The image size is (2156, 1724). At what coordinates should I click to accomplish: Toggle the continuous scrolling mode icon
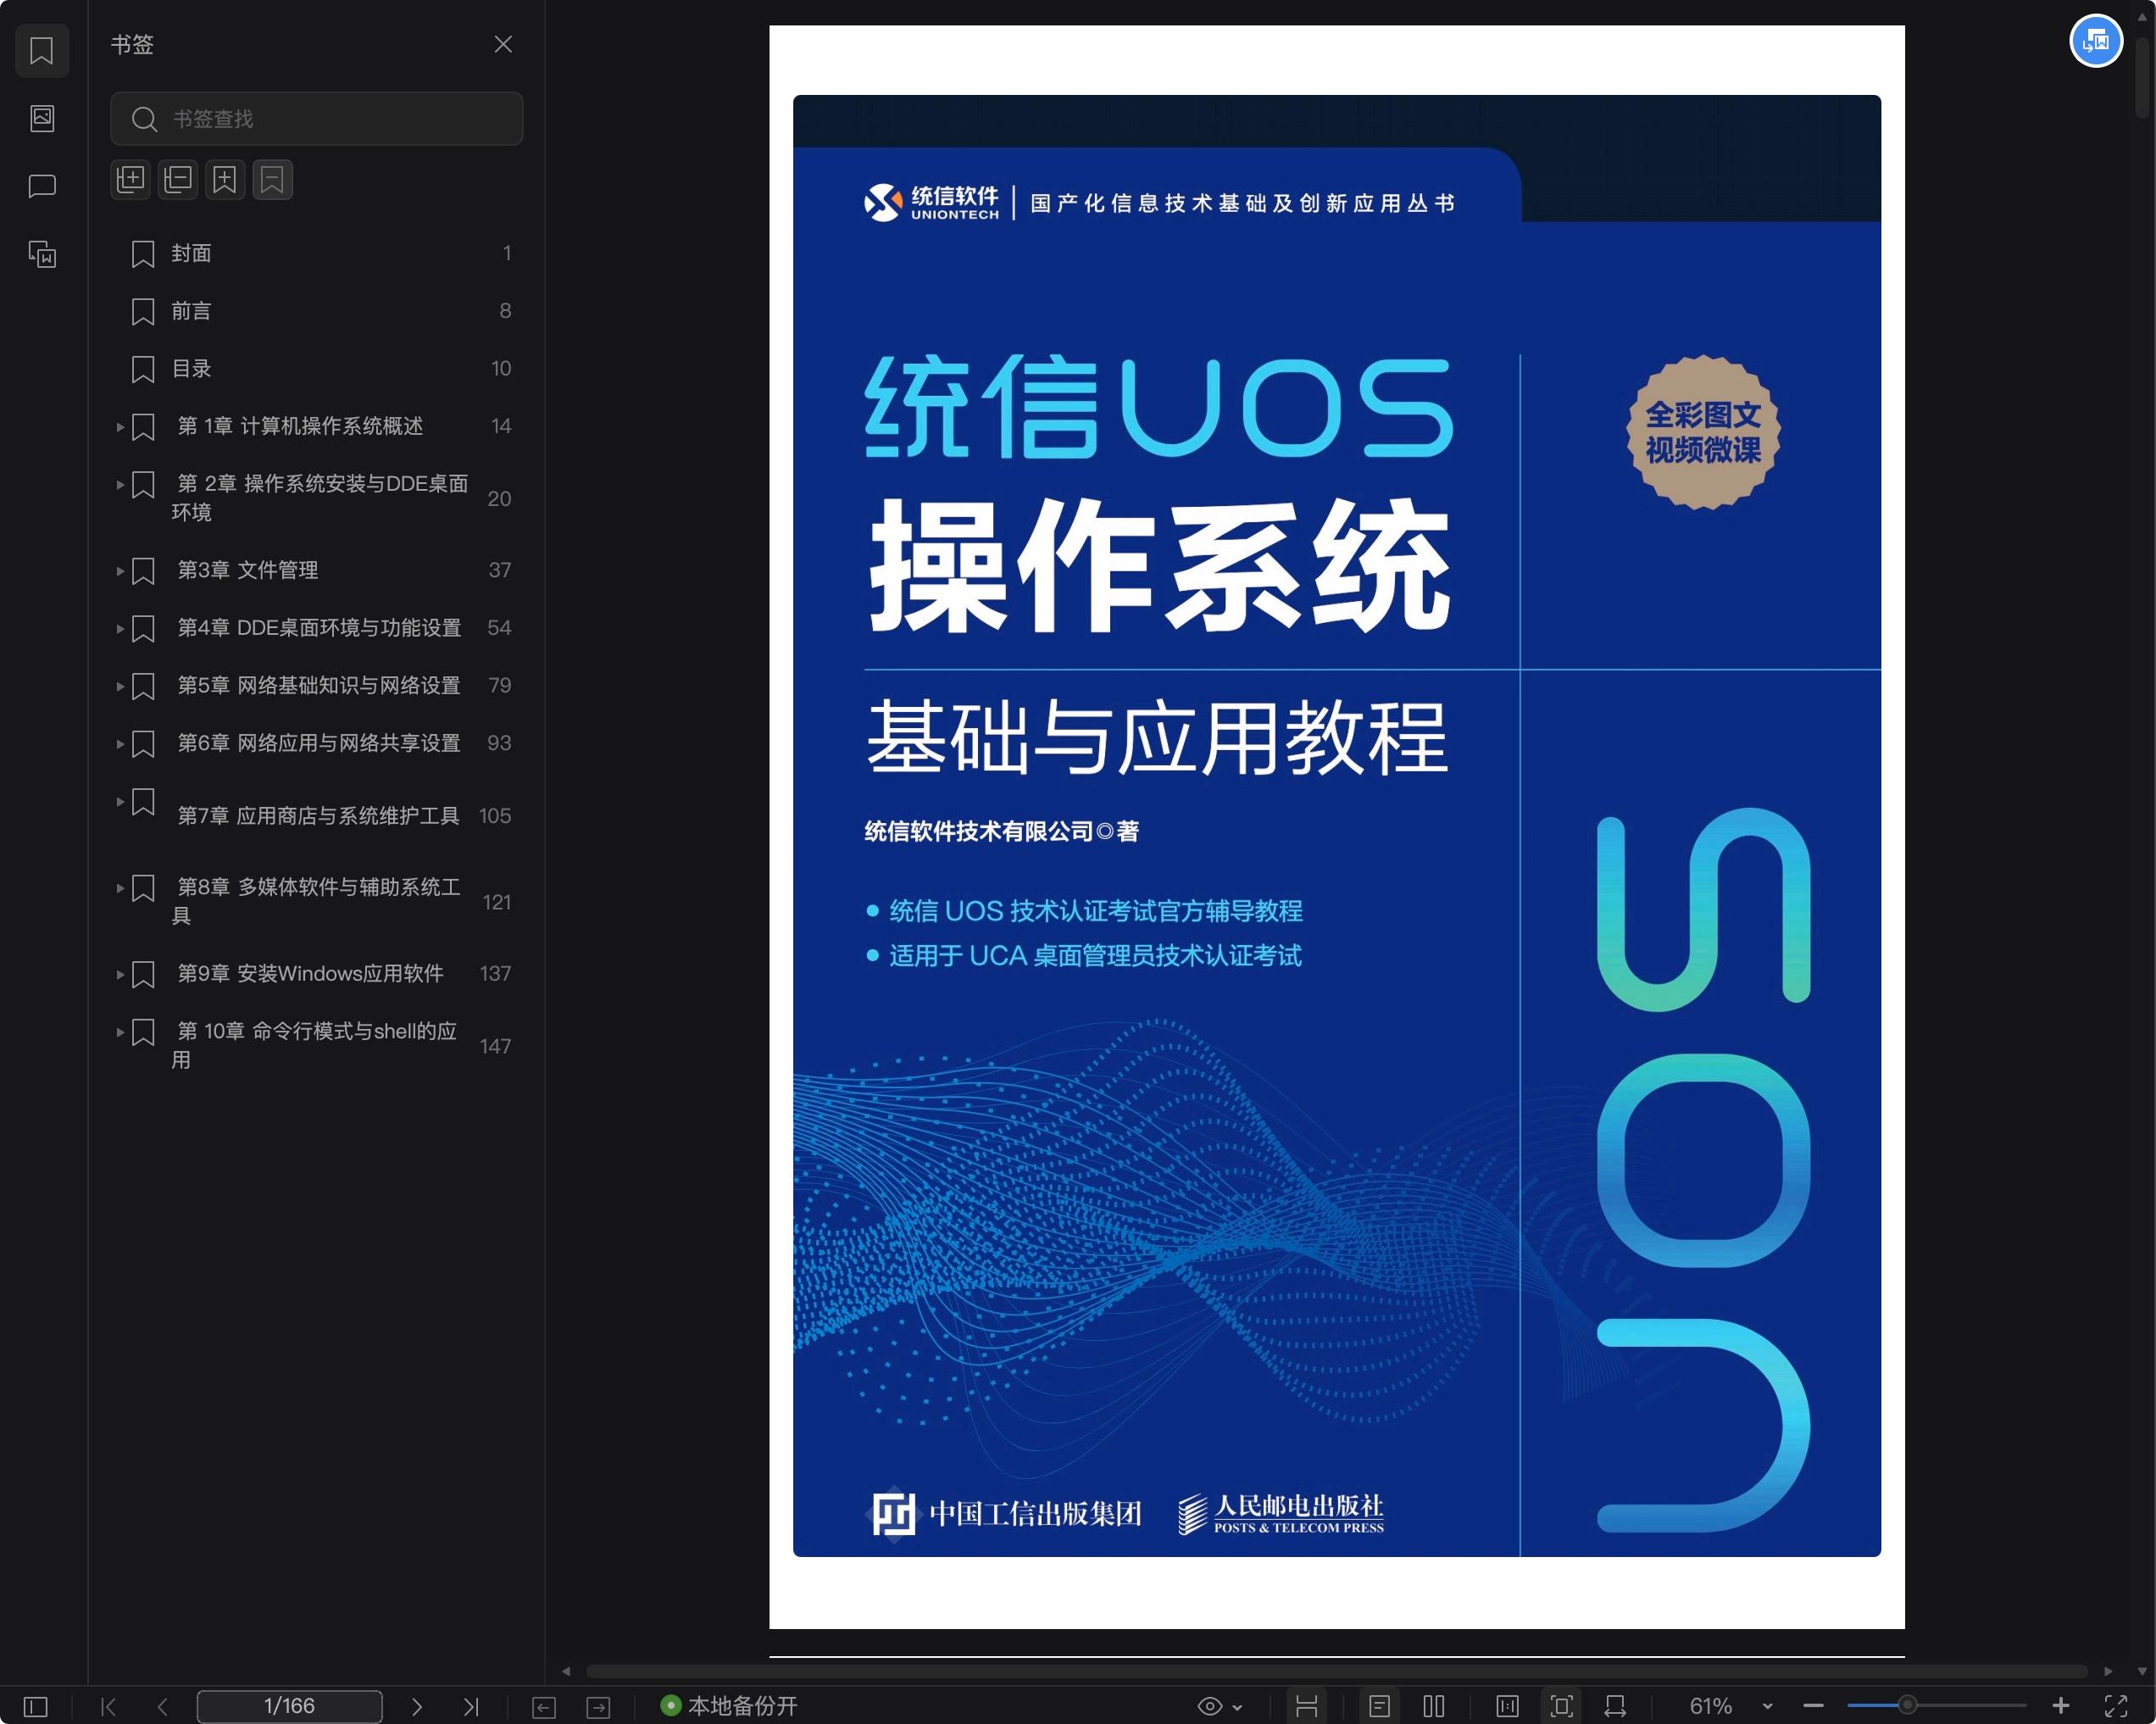[x=1306, y=1706]
